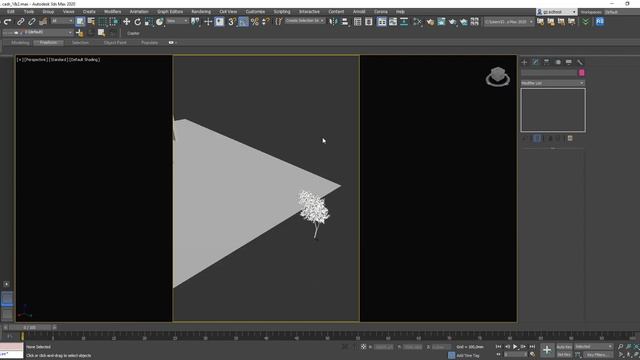
Task: Toggle Keyboard Shortcut Override
Action: pyautogui.click(x=219, y=22)
